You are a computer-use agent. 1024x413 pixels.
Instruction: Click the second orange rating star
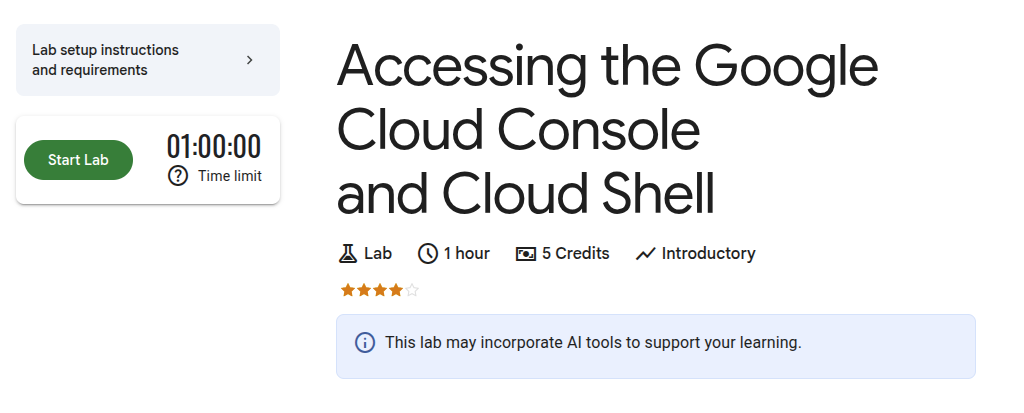pyautogui.click(x=364, y=290)
